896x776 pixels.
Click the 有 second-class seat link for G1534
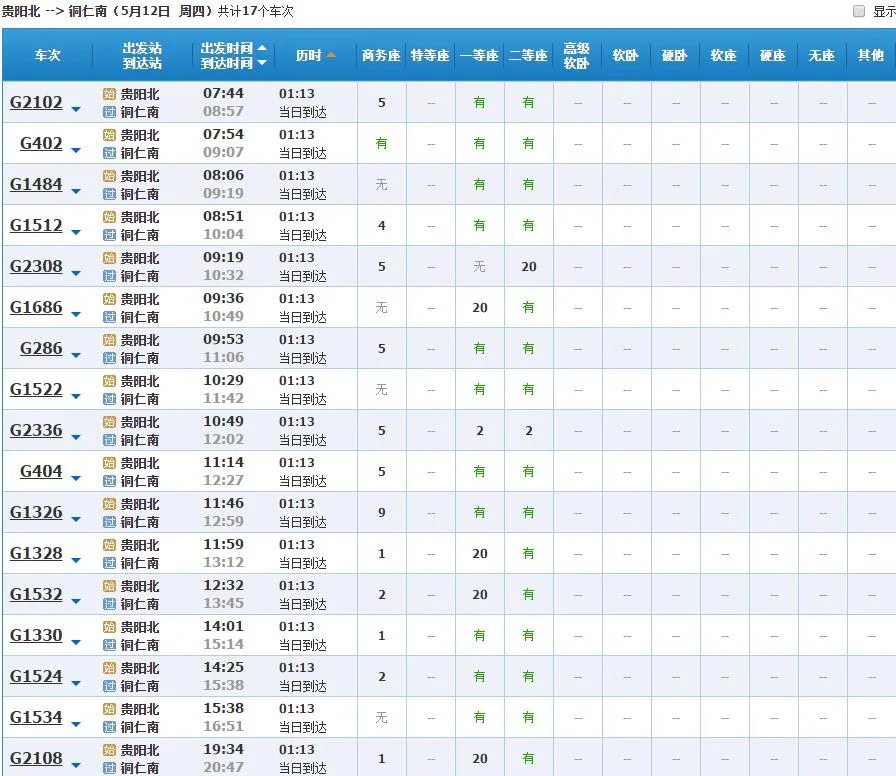[x=528, y=717]
